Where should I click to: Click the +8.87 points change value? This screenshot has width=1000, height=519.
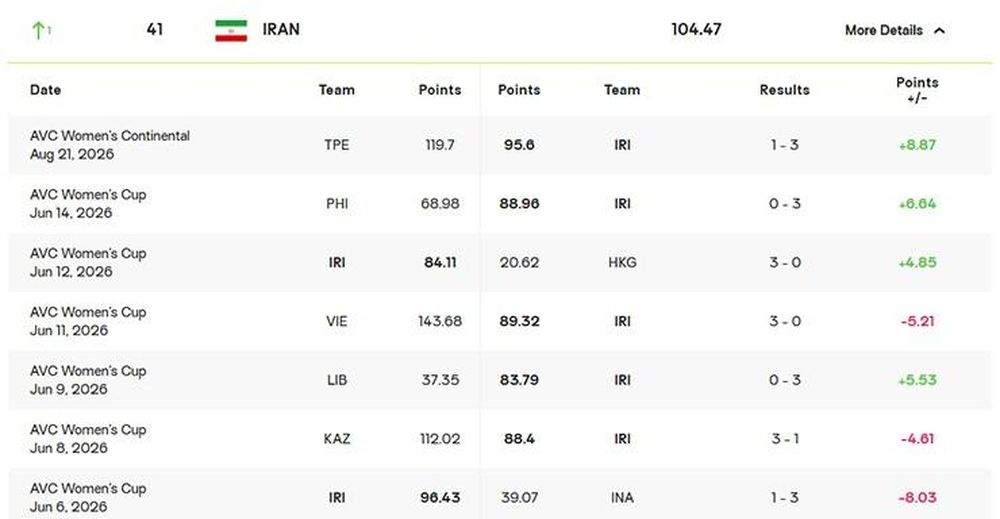917,145
